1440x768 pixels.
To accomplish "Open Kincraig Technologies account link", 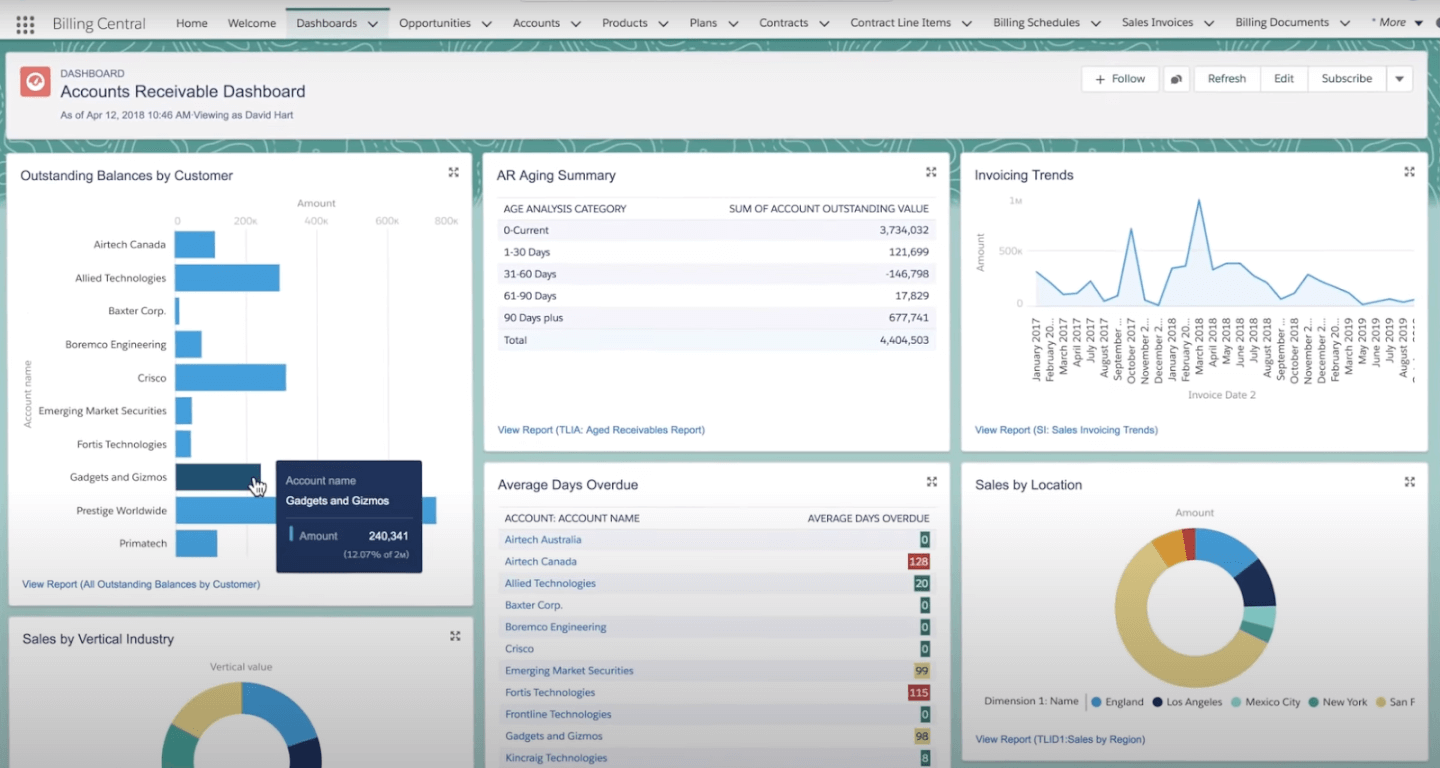I will [x=556, y=758].
